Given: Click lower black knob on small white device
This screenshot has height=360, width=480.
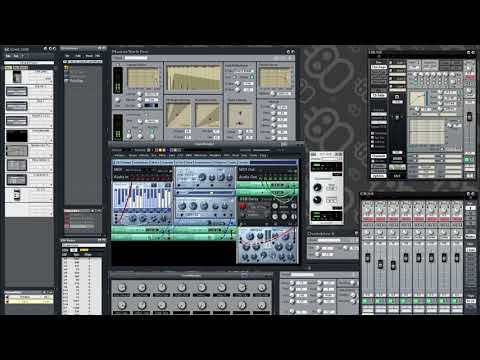Looking at the screenshot, I should (318, 200).
